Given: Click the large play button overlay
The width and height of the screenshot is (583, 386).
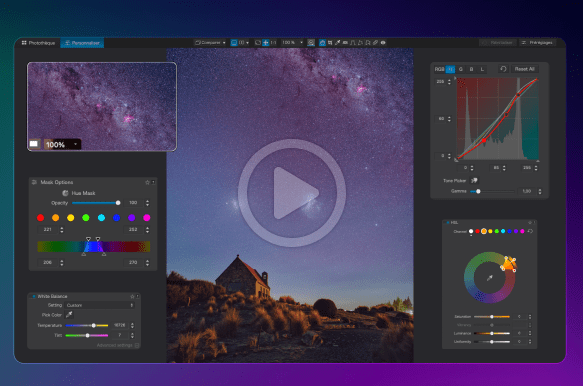Looking at the screenshot, I should [292, 193].
